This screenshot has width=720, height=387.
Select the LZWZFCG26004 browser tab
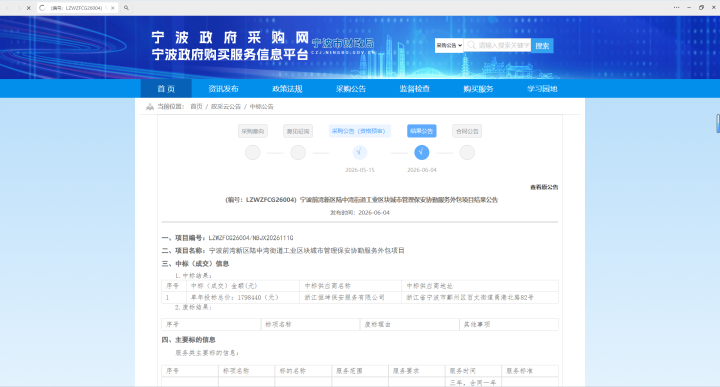tap(77, 8)
